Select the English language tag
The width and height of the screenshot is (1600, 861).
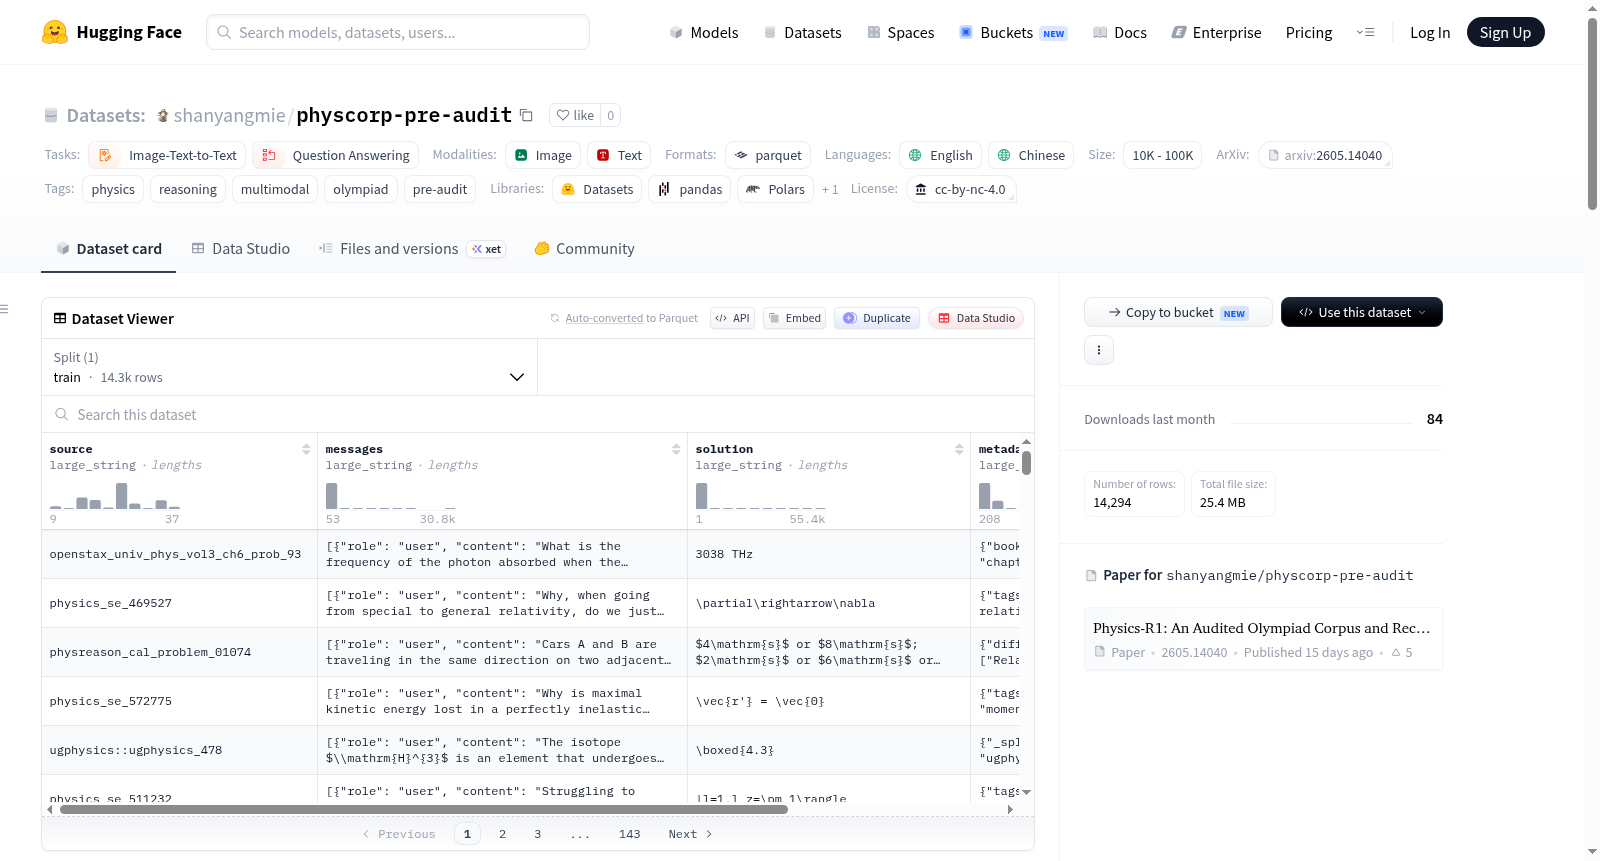pyautogui.click(x=940, y=155)
